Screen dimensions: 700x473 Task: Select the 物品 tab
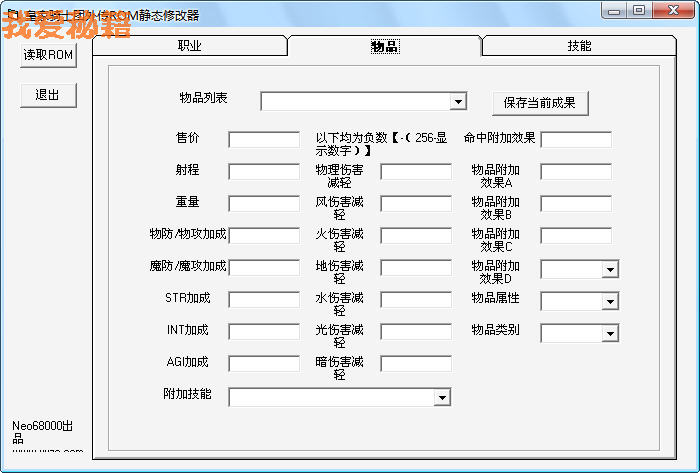pos(385,46)
